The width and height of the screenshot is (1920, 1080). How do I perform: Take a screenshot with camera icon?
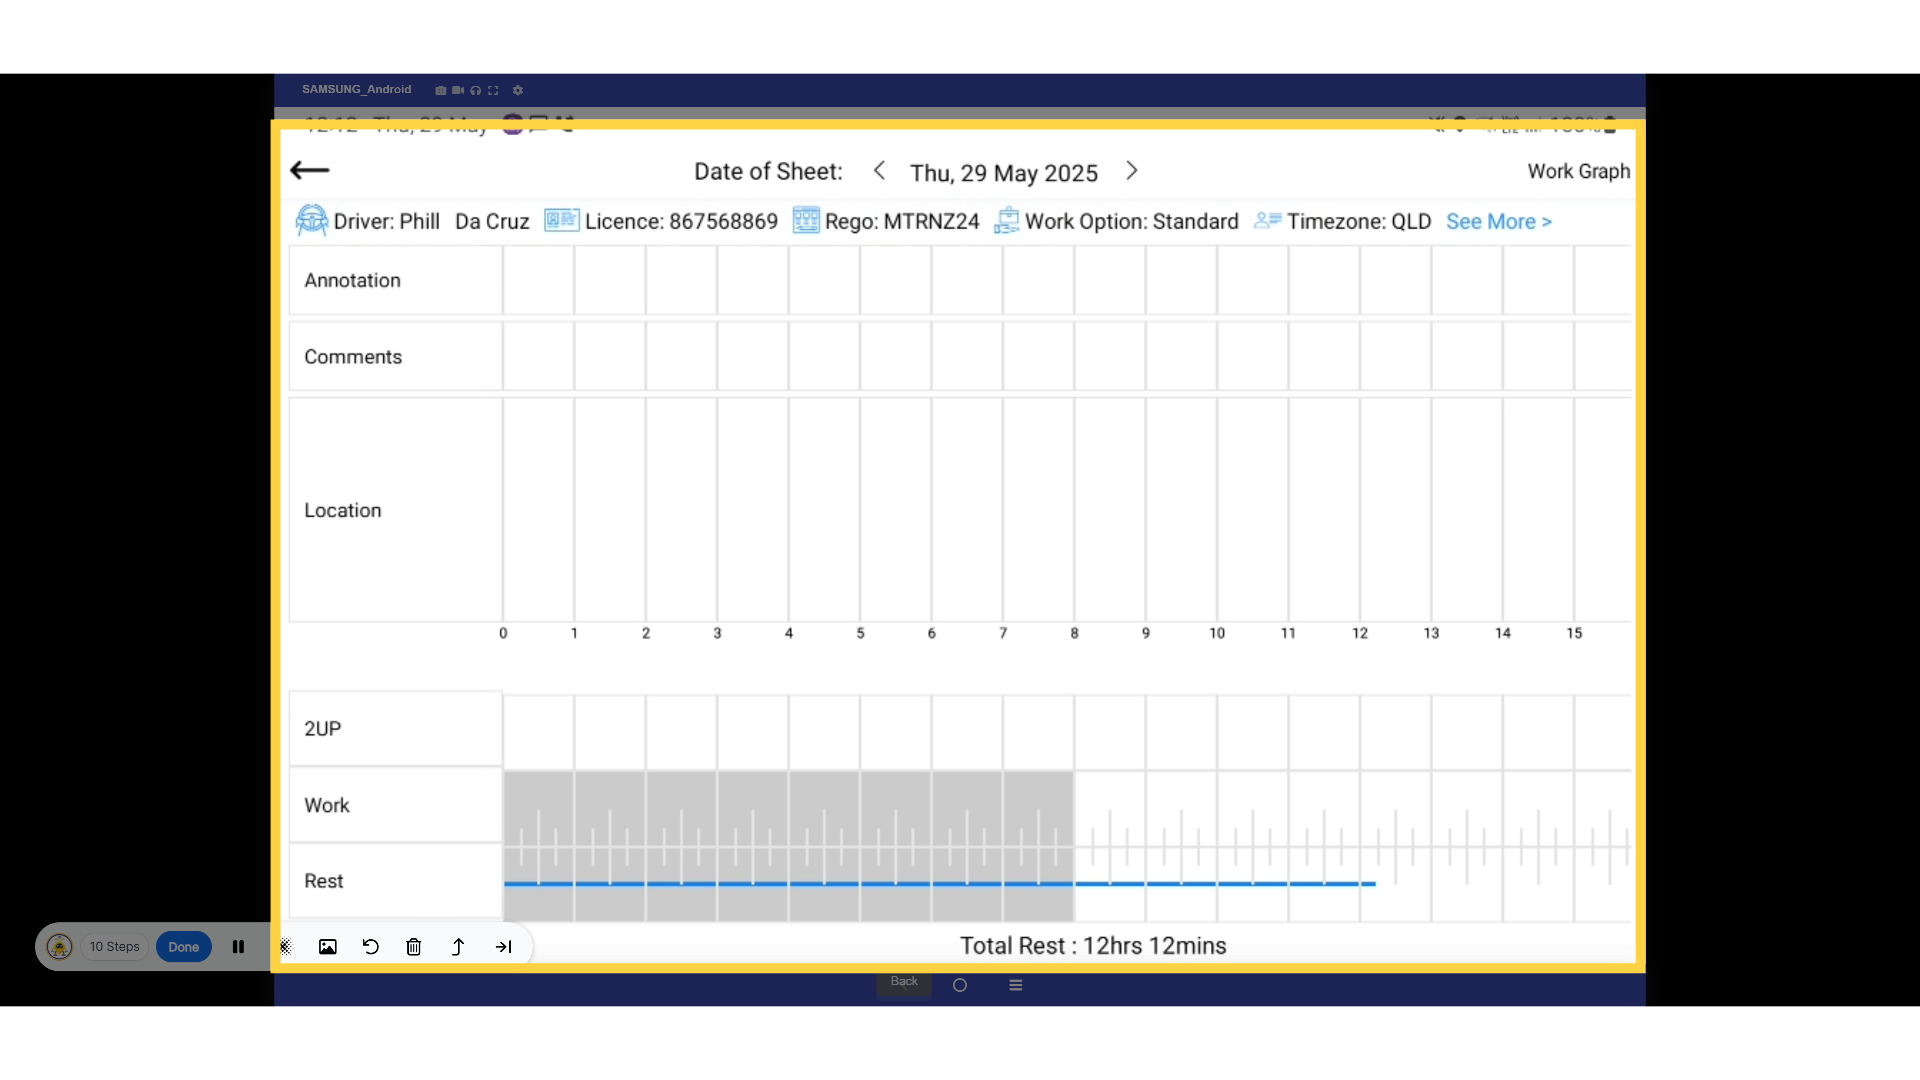click(440, 90)
